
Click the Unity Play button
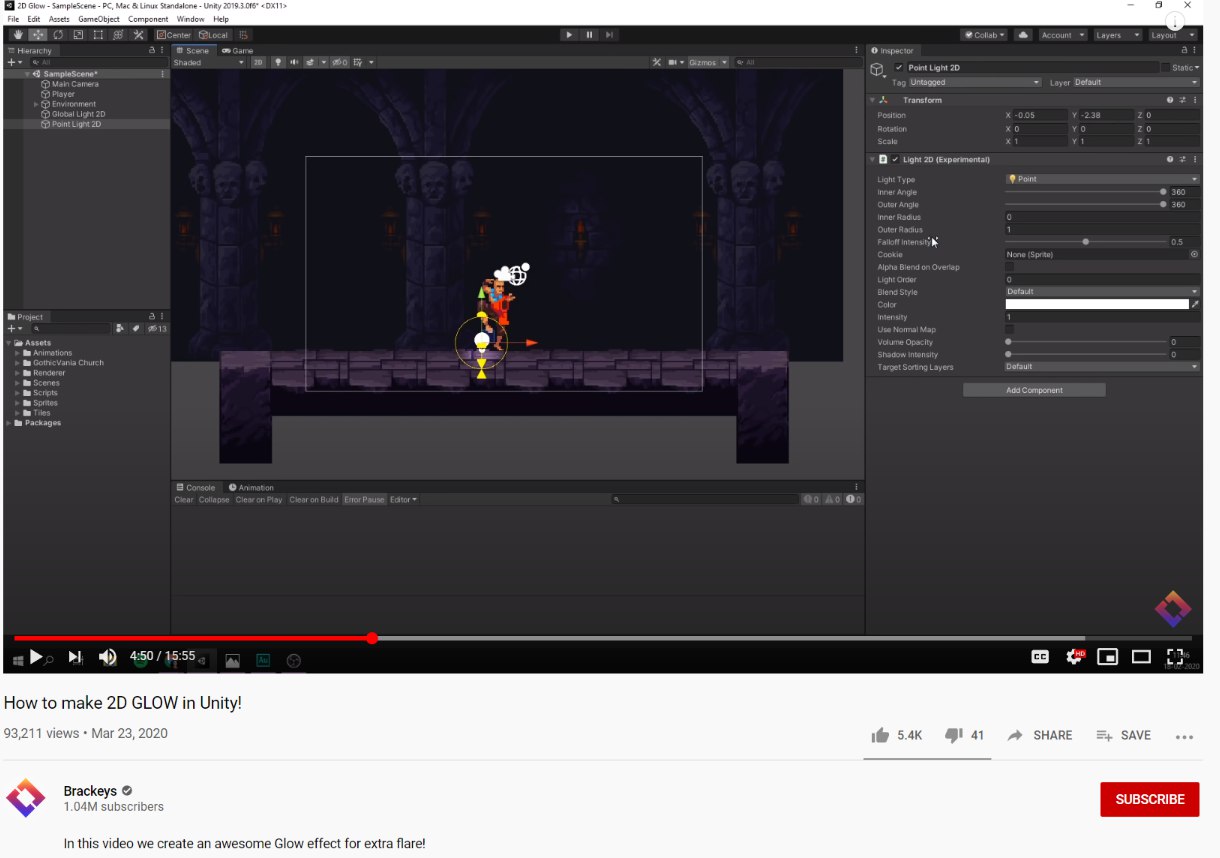[x=569, y=35]
